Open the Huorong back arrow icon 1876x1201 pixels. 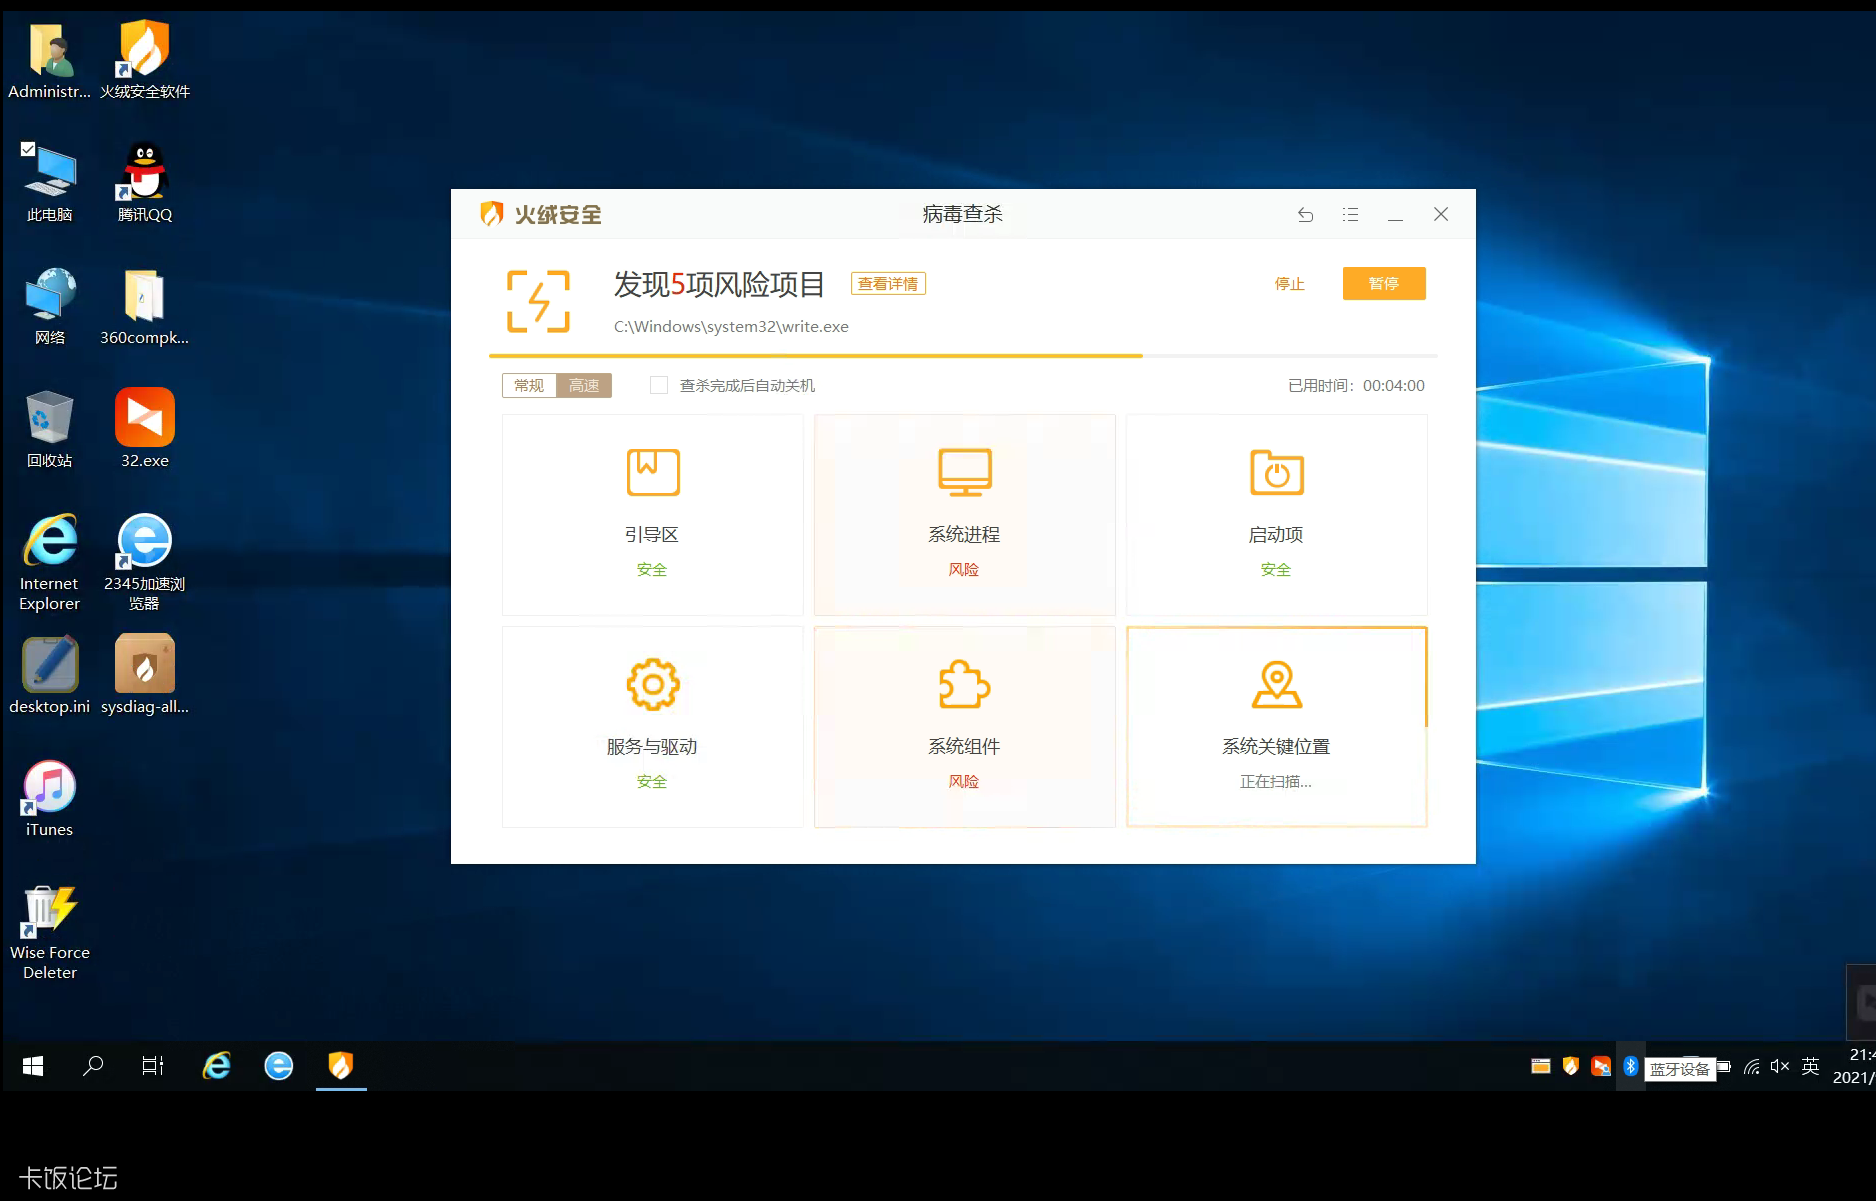1305,215
